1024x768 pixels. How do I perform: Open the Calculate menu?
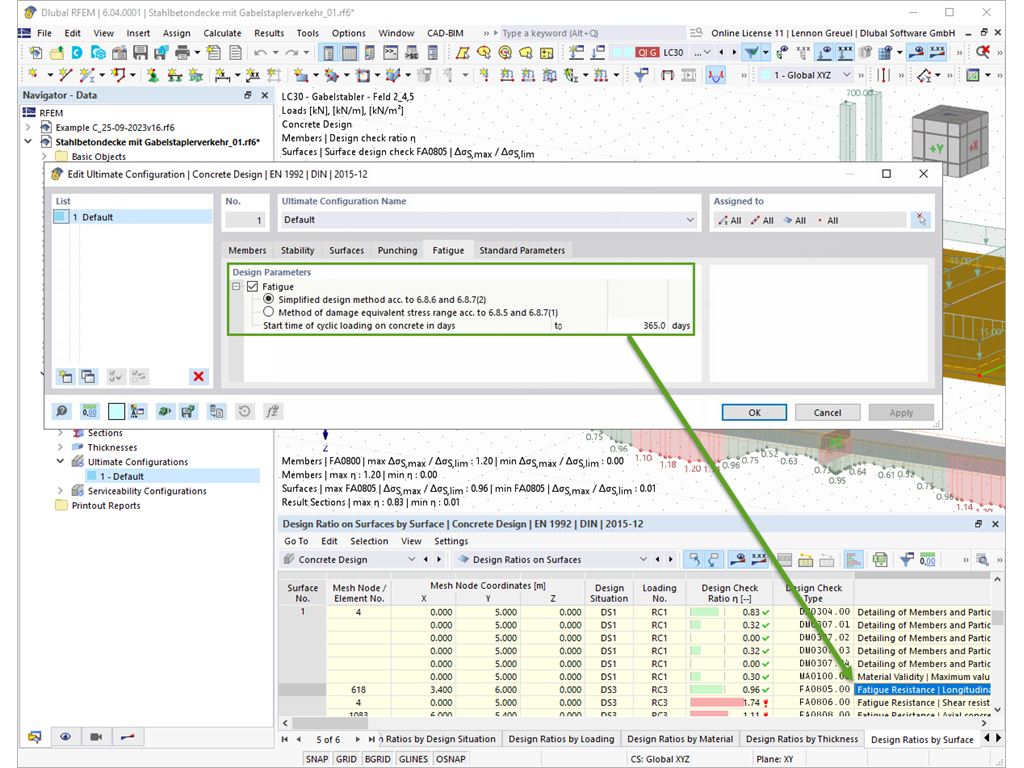[x=222, y=33]
